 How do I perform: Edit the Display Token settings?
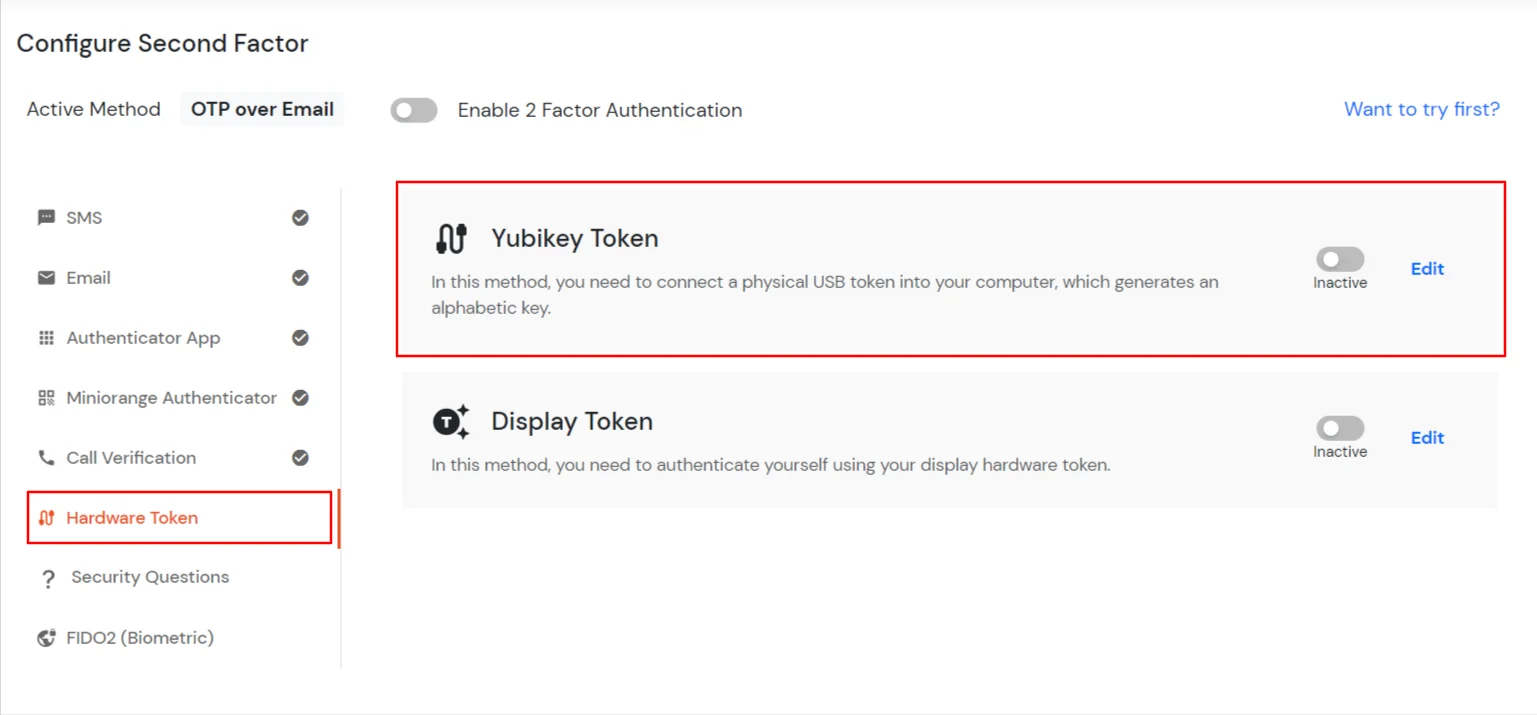(1426, 437)
